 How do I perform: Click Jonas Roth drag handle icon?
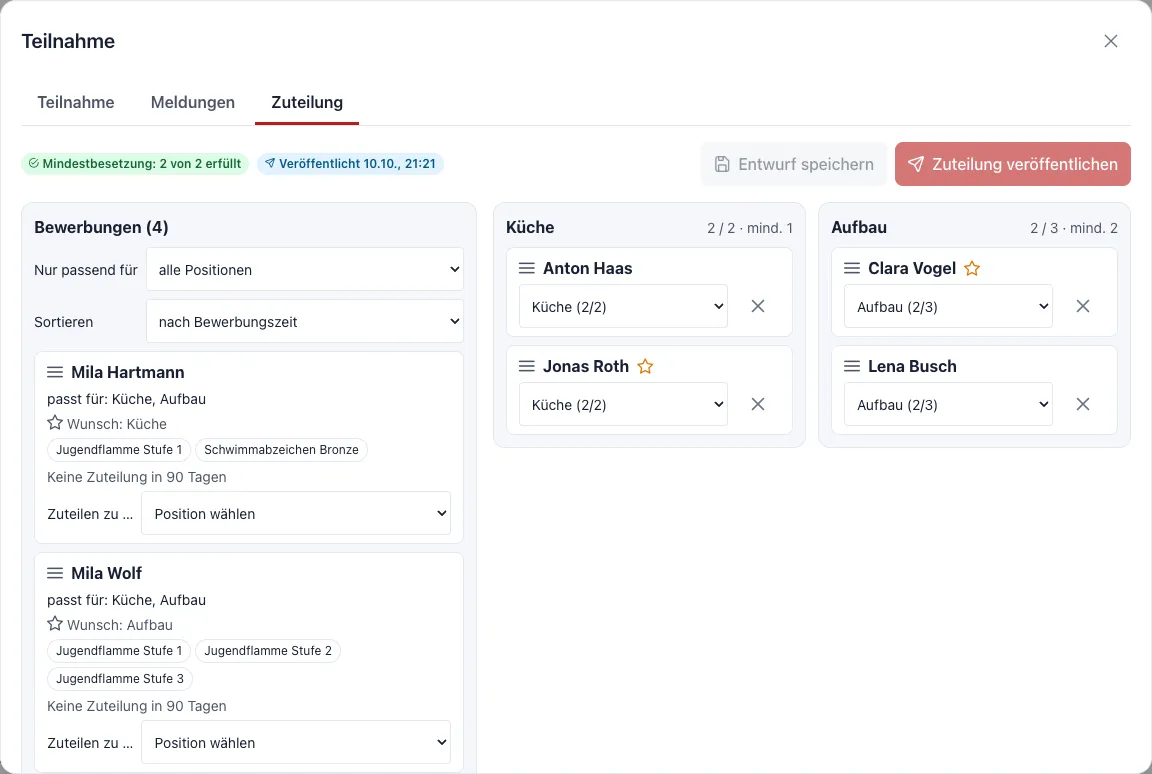[x=527, y=366]
